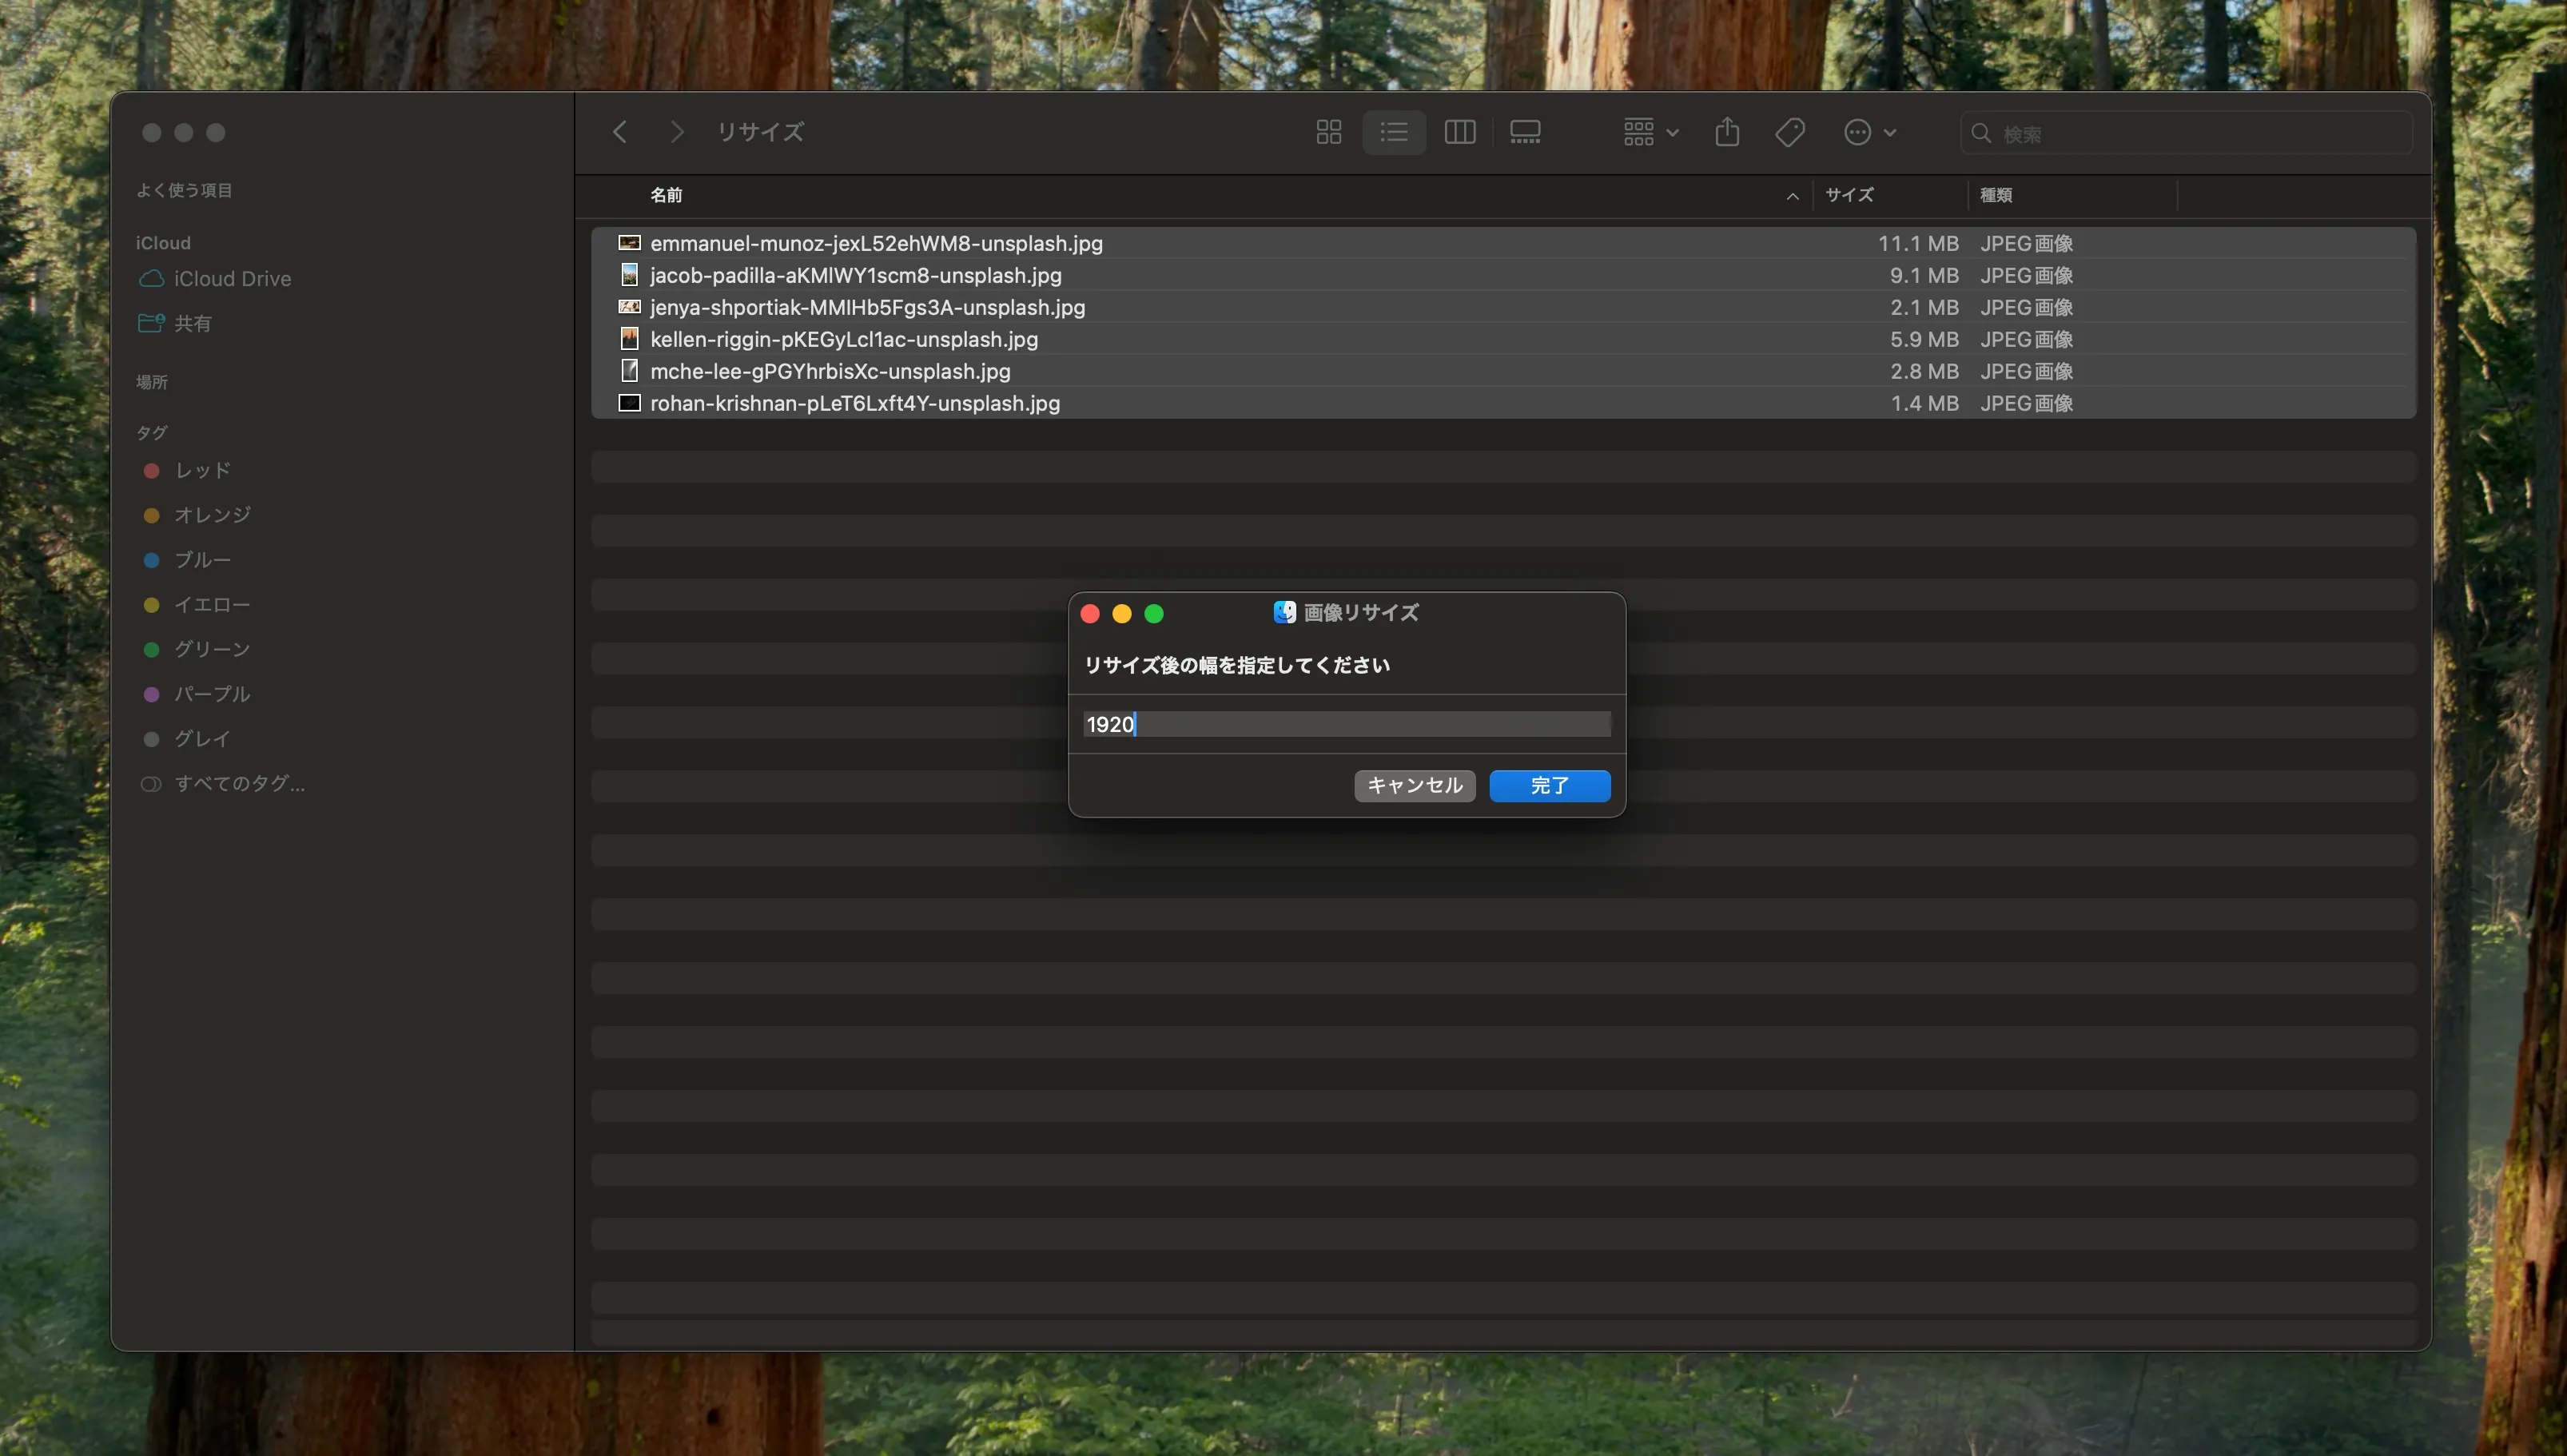Open iCloud Drive in the sidebar
This screenshot has width=2567, height=1456.
point(232,279)
